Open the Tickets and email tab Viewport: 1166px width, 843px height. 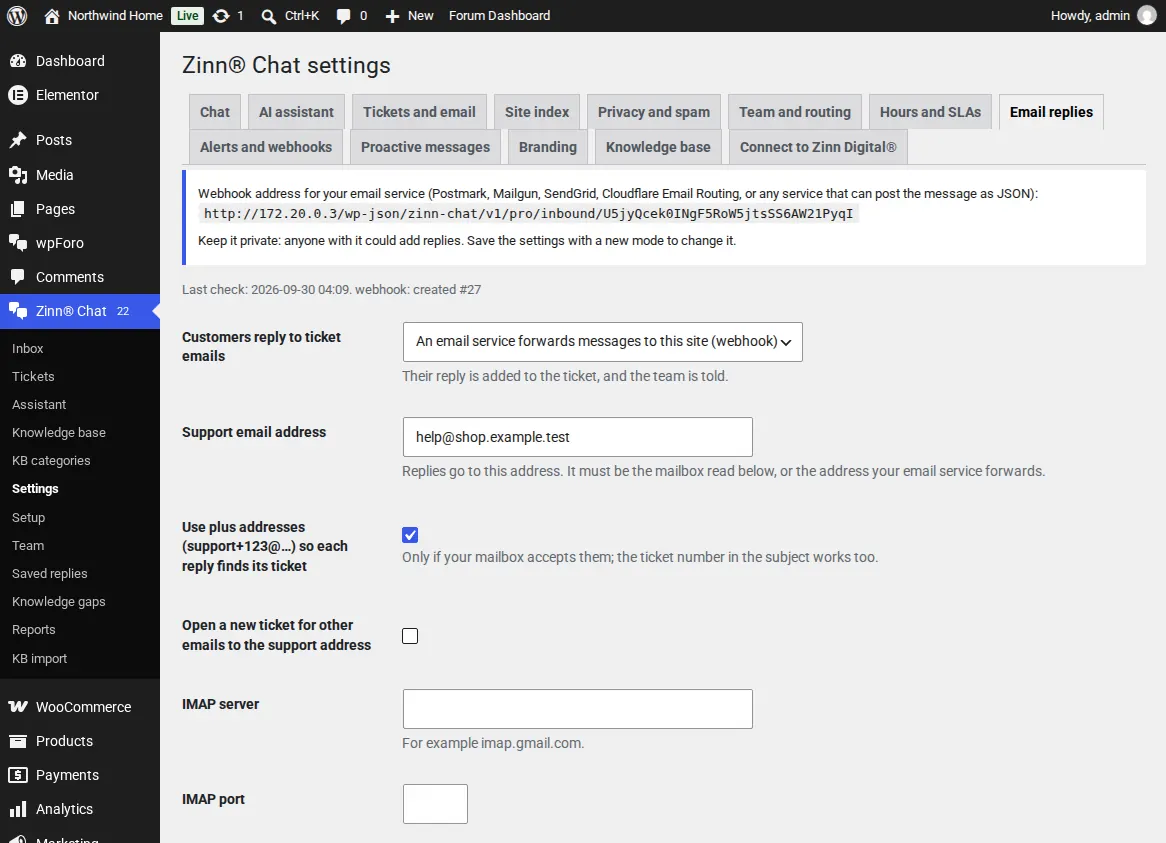pyautogui.click(x=419, y=112)
